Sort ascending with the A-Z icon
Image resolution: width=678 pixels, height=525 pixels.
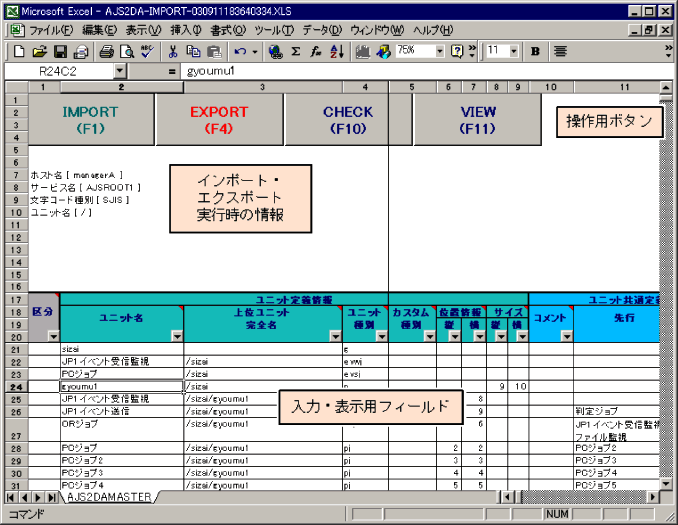pyautogui.click(x=337, y=51)
